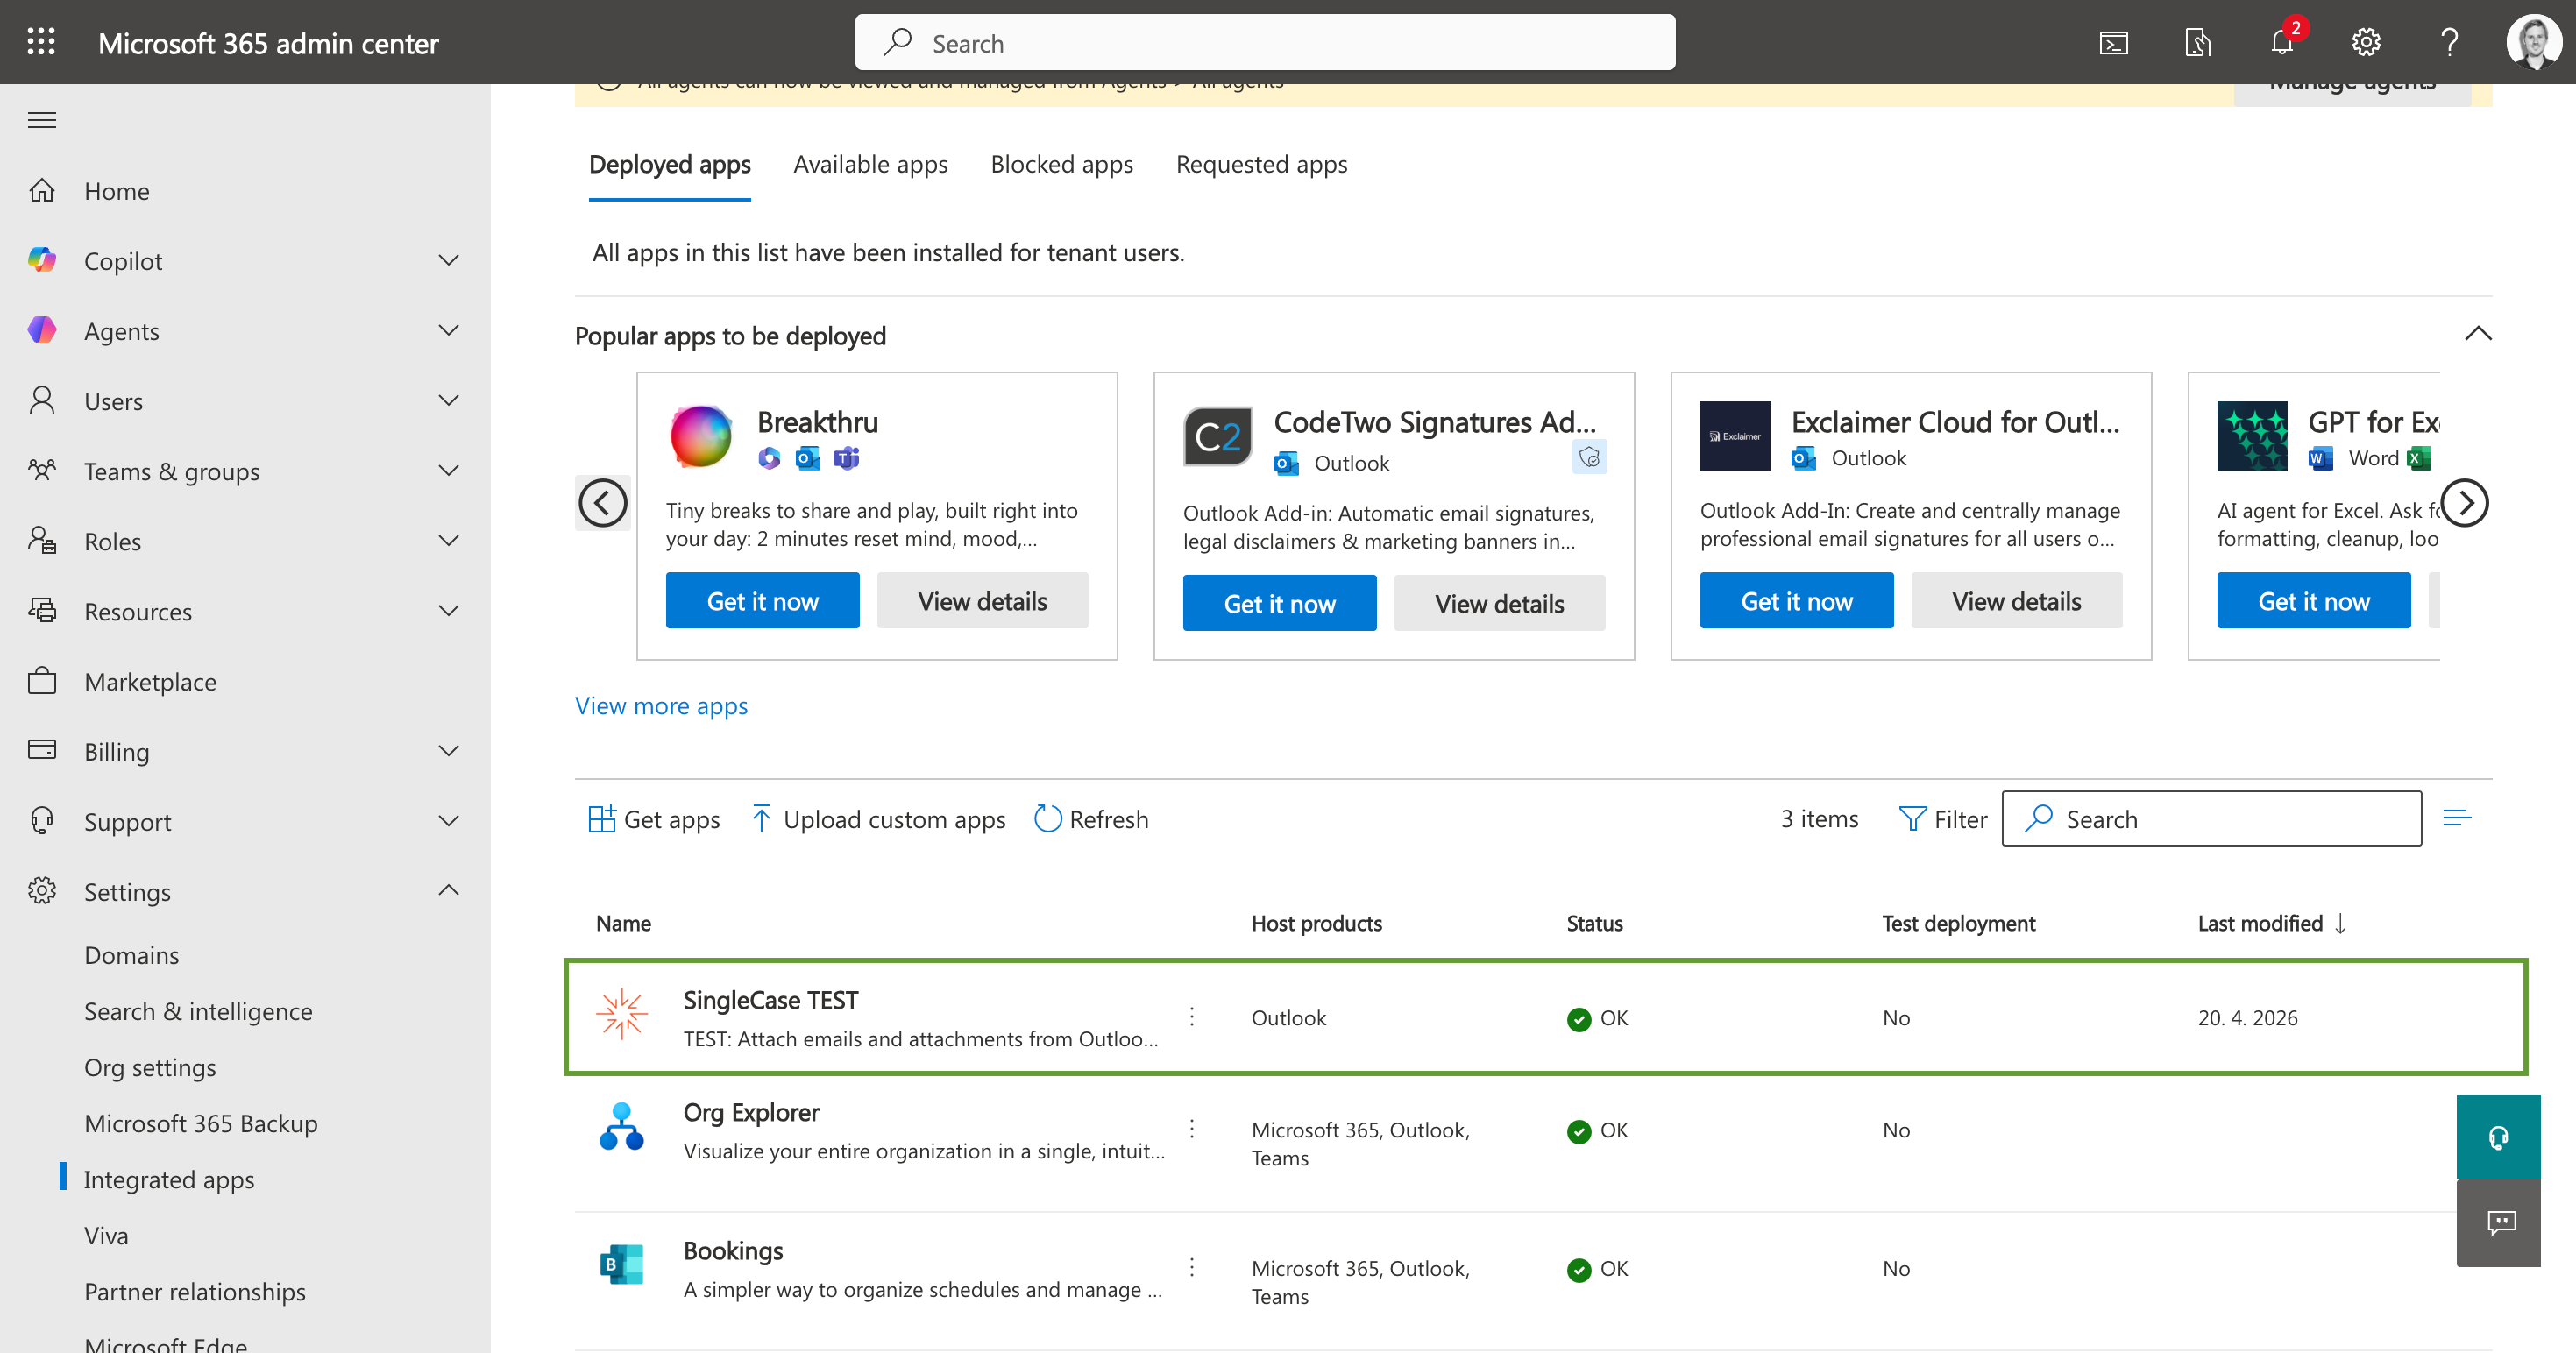Open the app launcher waffle icon

(41, 42)
